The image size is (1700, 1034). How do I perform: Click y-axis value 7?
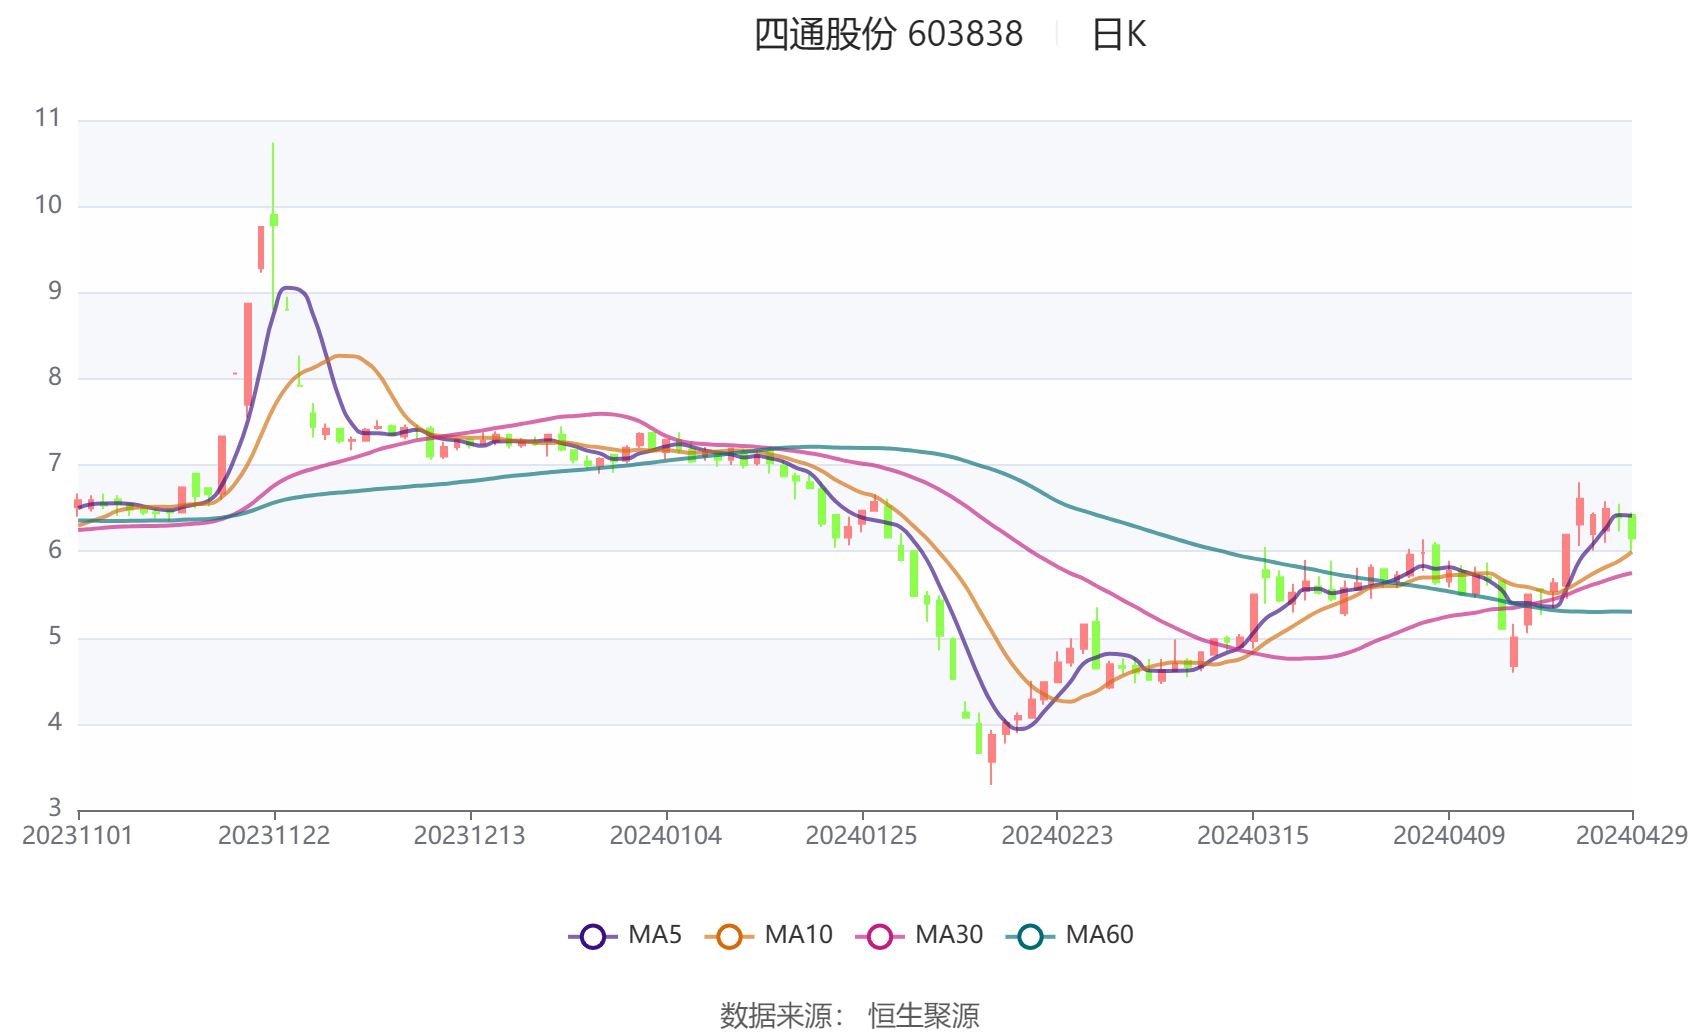click(55, 464)
